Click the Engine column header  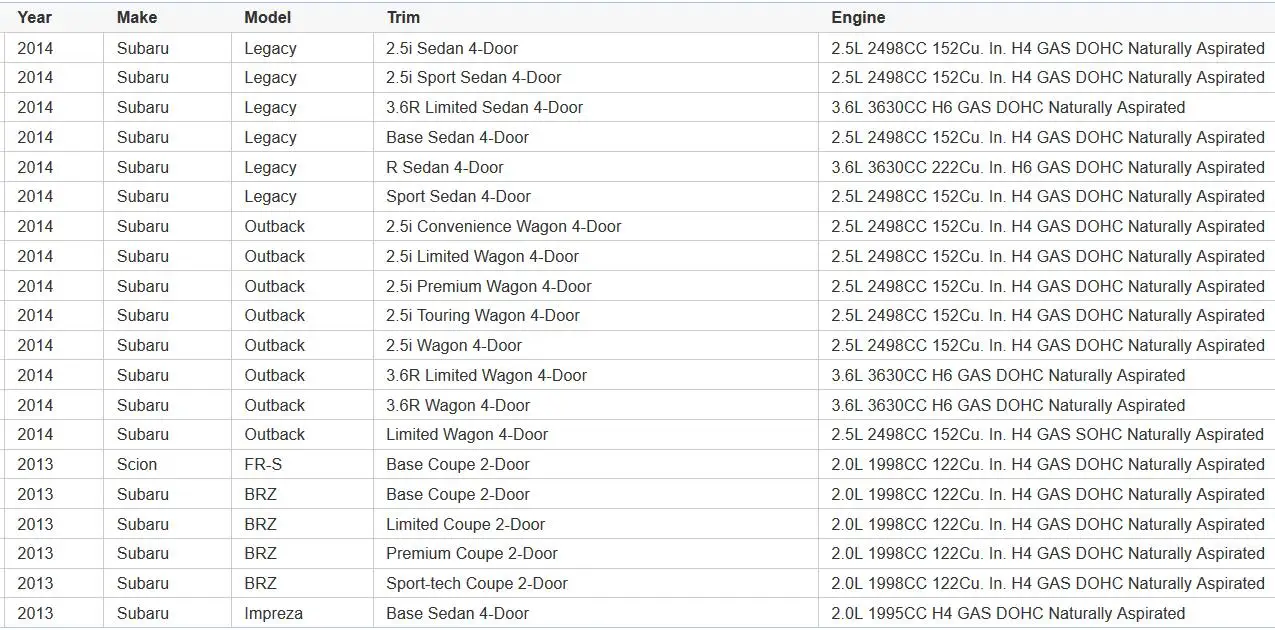click(1046, 17)
